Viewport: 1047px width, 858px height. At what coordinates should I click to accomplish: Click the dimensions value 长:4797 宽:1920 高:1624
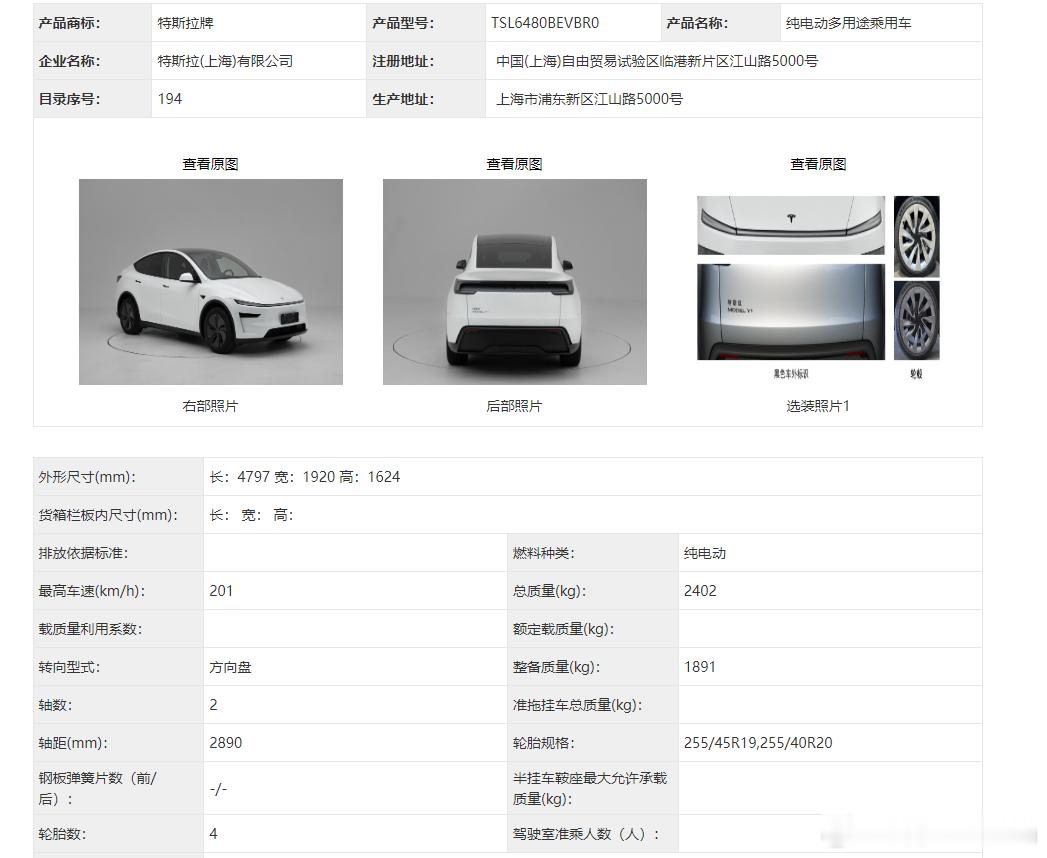tap(304, 477)
